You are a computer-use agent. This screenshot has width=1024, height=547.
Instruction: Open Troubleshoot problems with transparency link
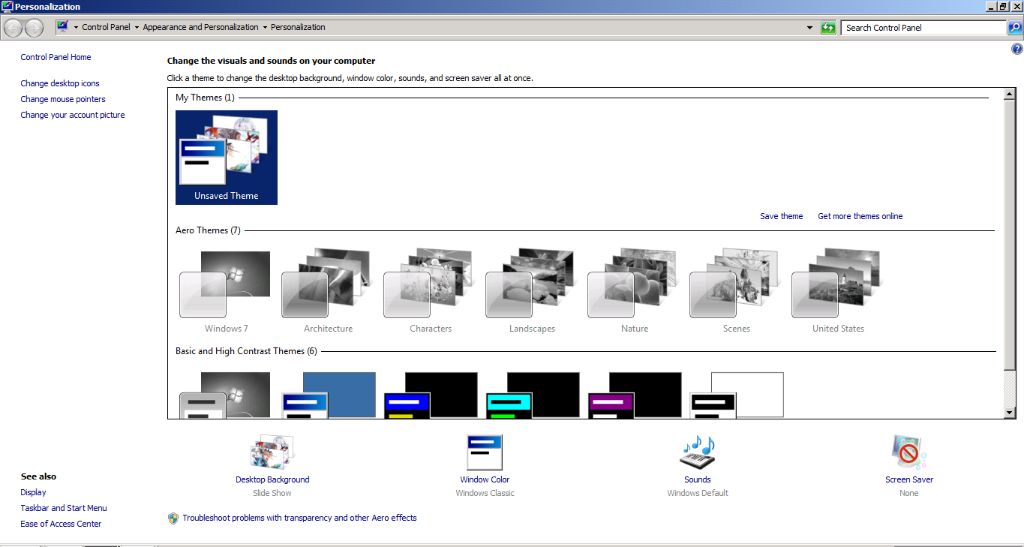299,518
